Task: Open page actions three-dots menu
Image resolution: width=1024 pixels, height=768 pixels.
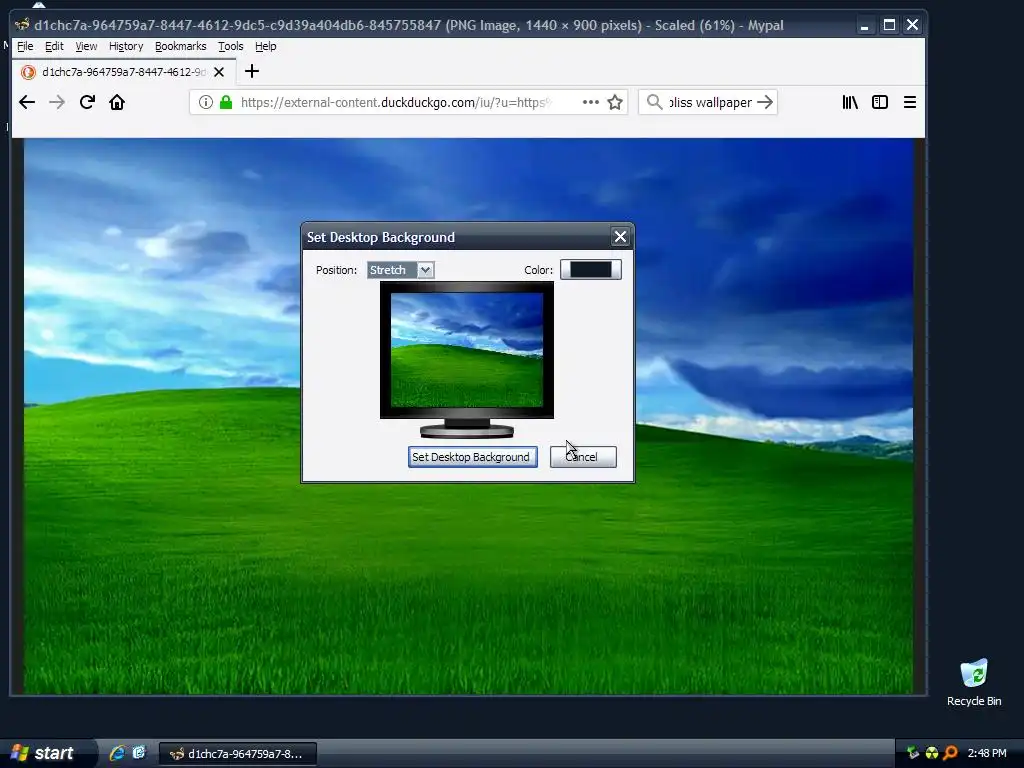Action: [x=590, y=103]
